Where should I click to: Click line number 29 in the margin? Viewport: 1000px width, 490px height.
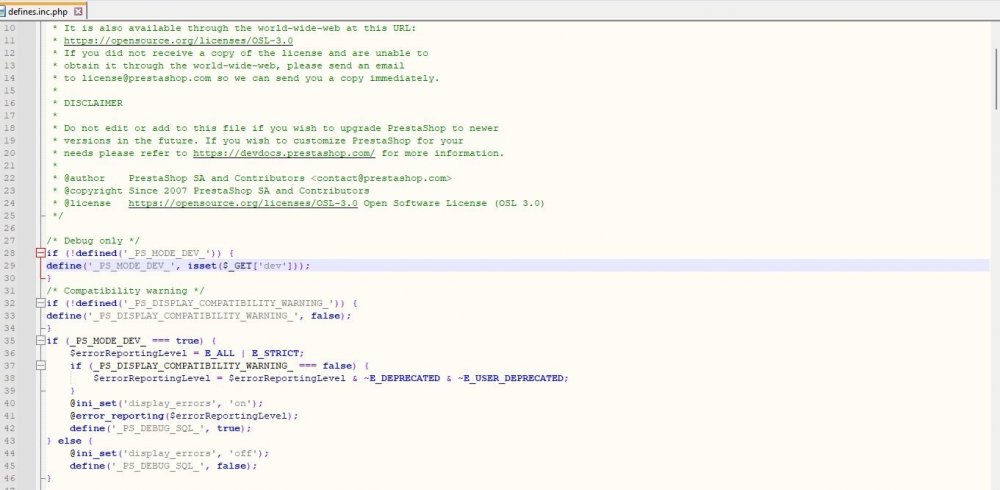click(x=10, y=265)
